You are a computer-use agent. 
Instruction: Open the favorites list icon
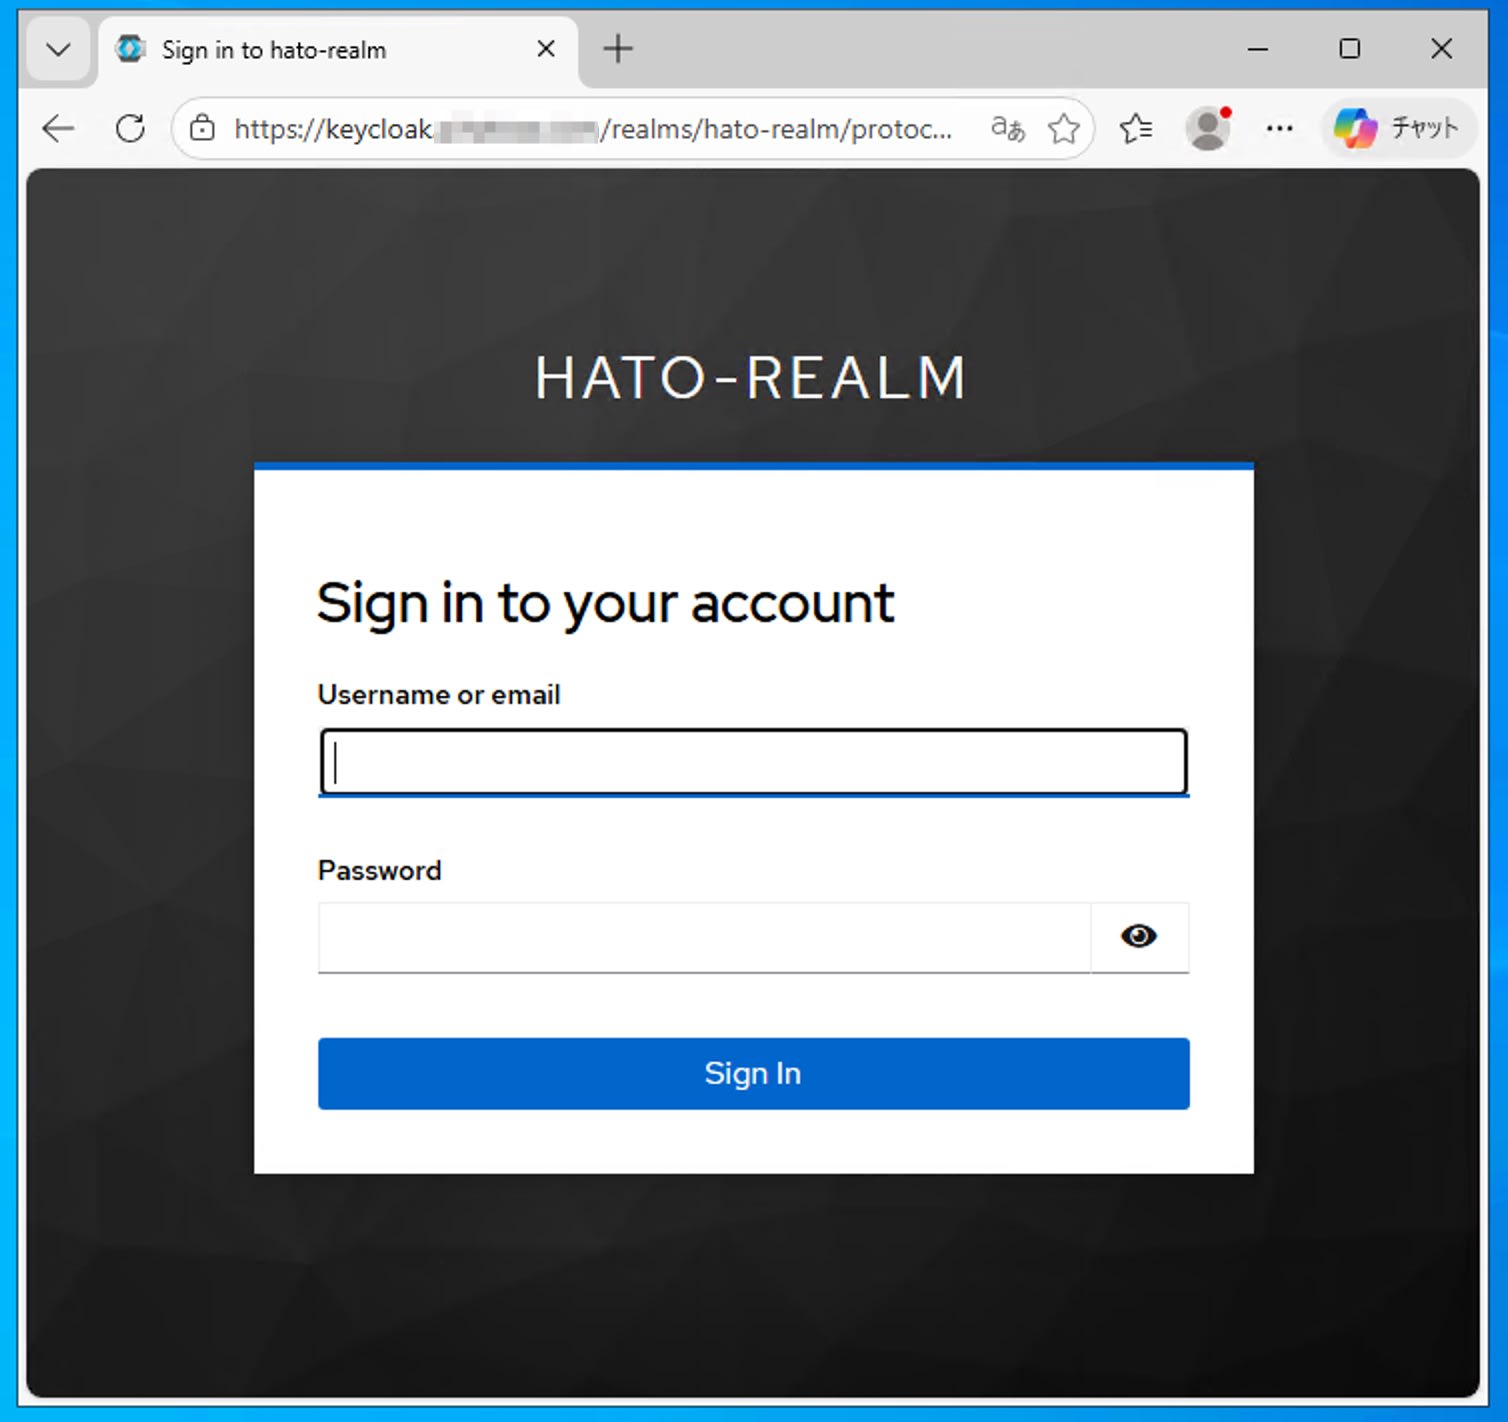[x=1136, y=128]
